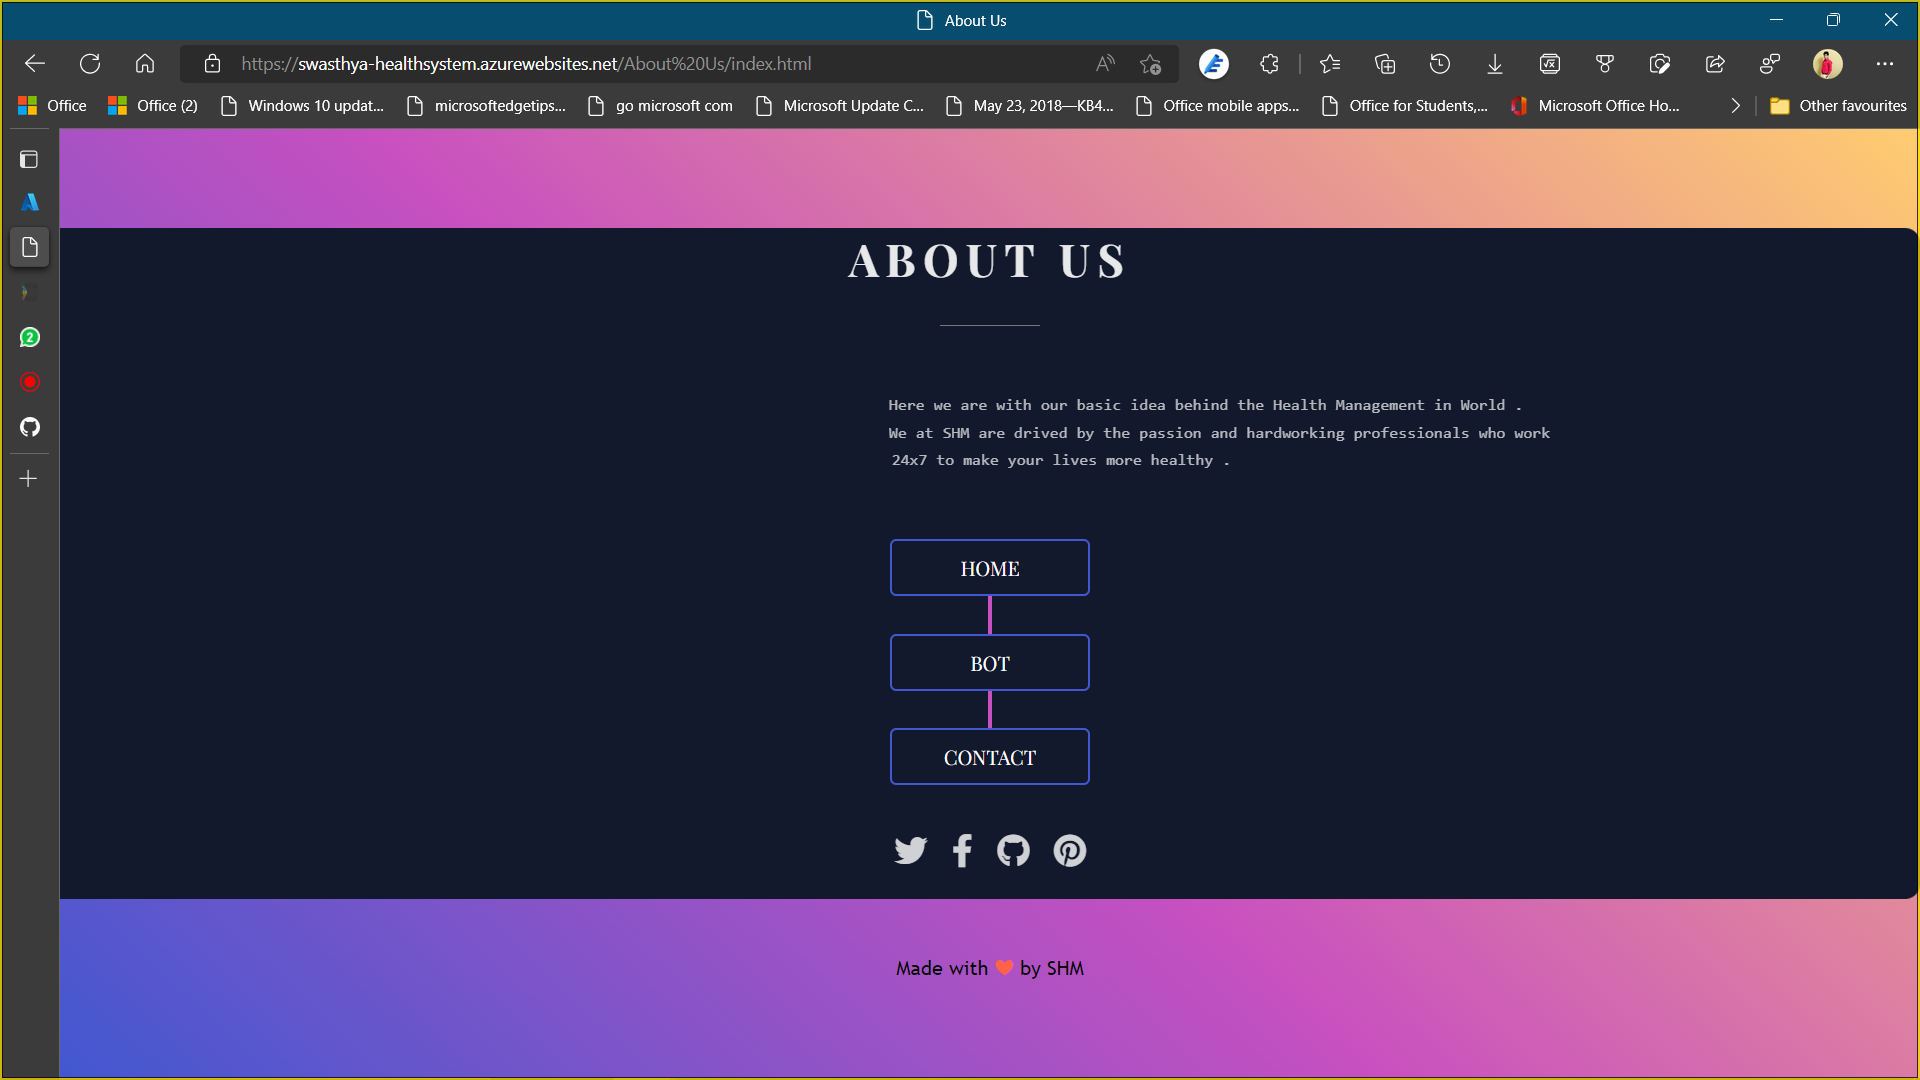Add a new sidebar item with plus

[x=29, y=479]
